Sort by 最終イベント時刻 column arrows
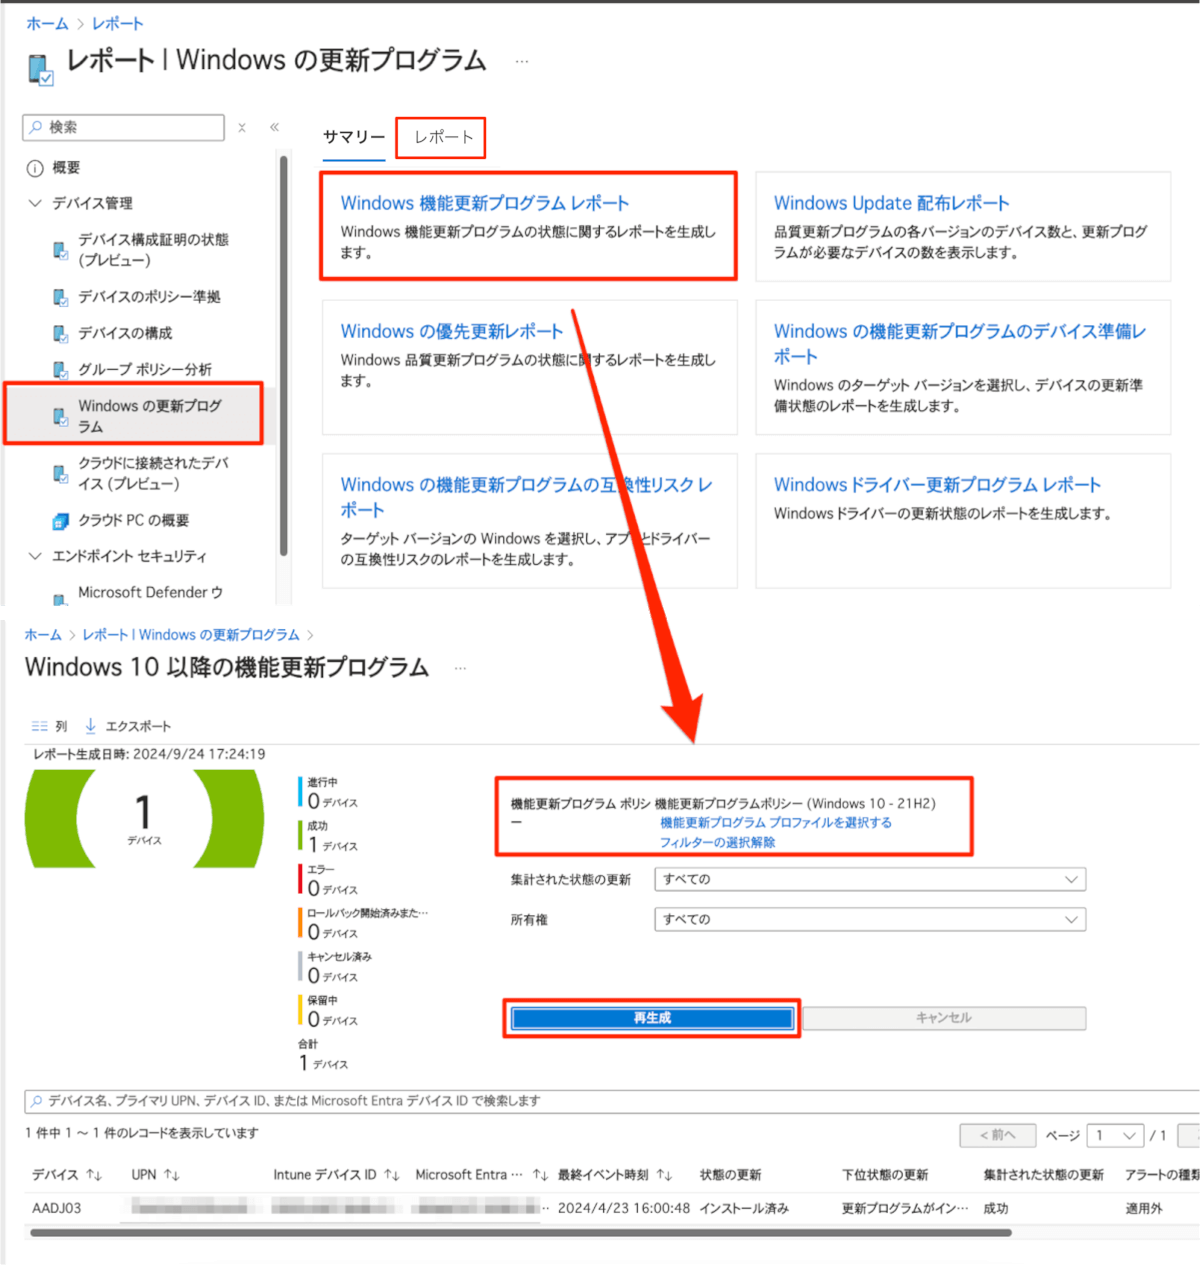Viewport: 1200px width, 1265px height. pyautogui.click(x=664, y=1175)
